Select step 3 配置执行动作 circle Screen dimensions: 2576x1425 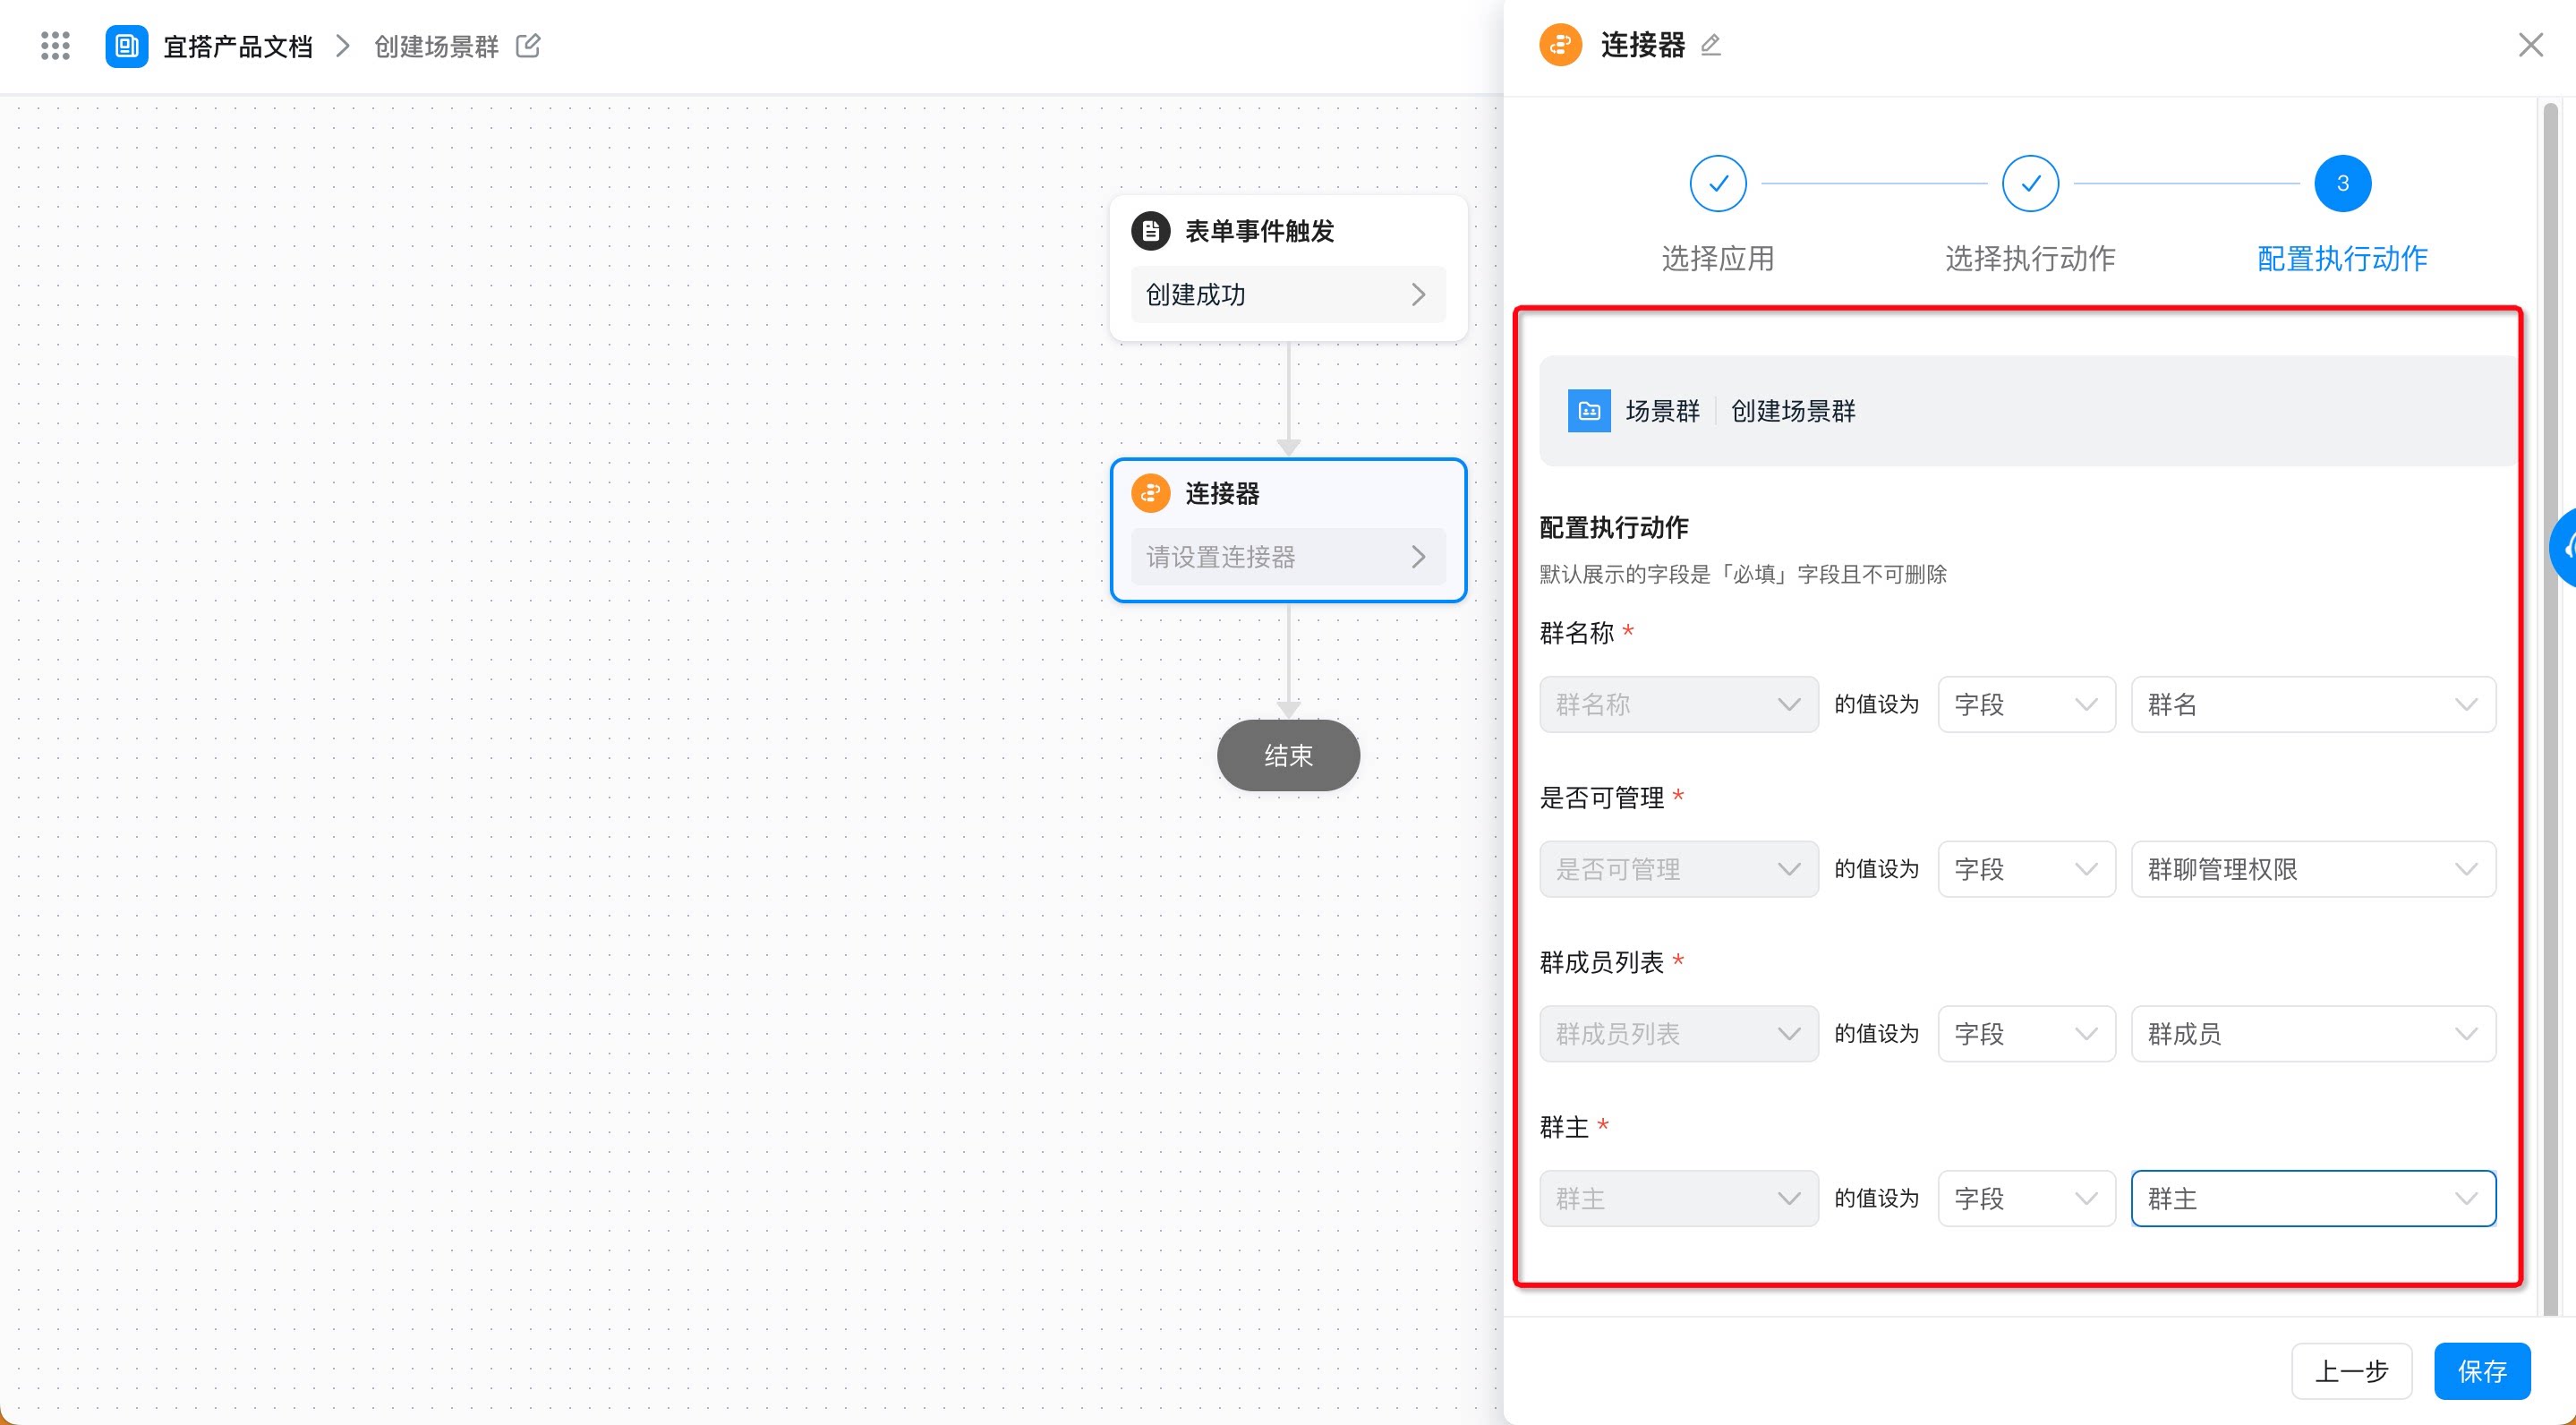2342,183
